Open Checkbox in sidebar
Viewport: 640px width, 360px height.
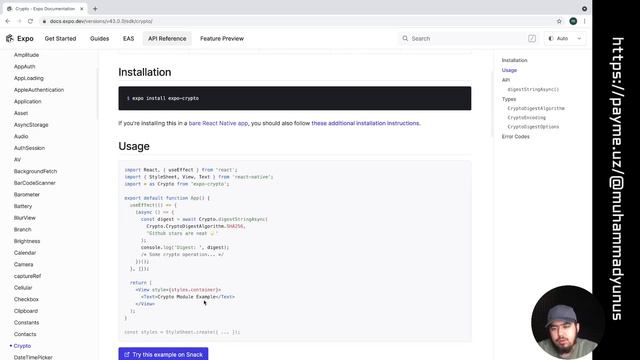[26, 299]
